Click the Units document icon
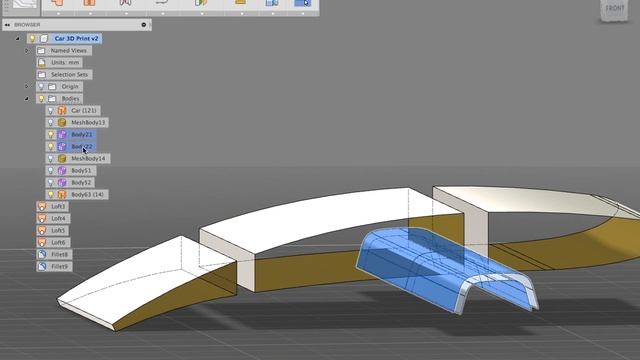Viewport: 640px width, 360px height. (x=41, y=62)
